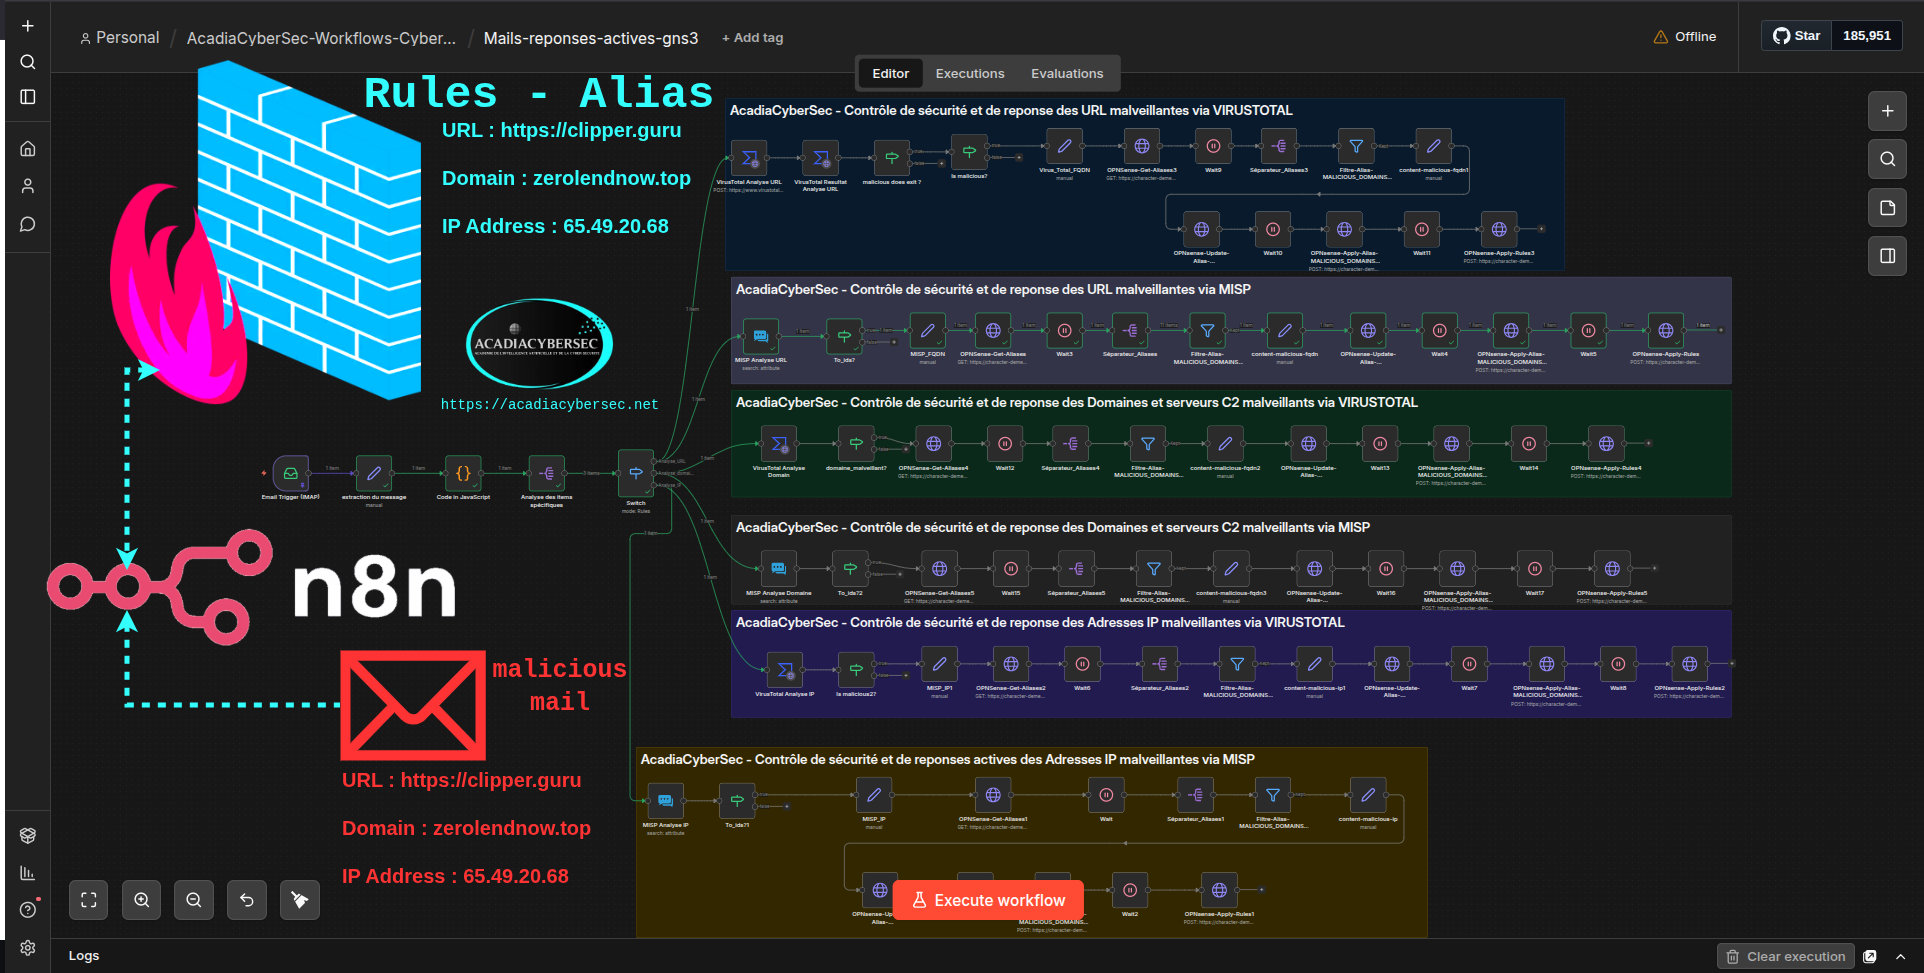1924x973 pixels.
Task: Open search from the left sidebar
Action: pyautogui.click(x=28, y=62)
